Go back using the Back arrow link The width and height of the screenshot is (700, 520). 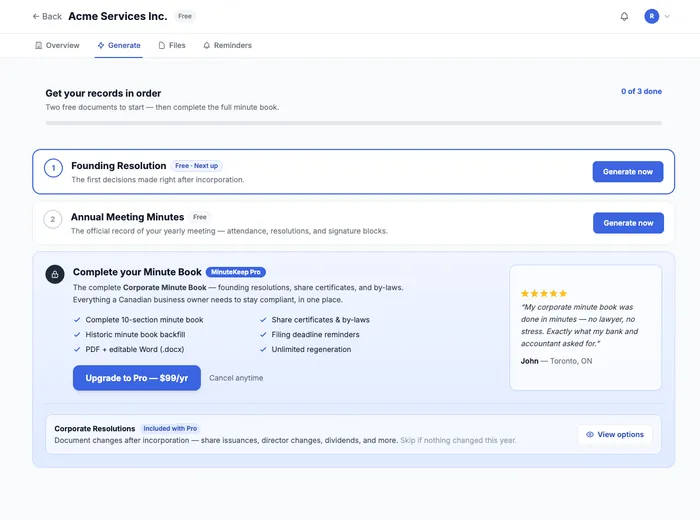(47, 17)
